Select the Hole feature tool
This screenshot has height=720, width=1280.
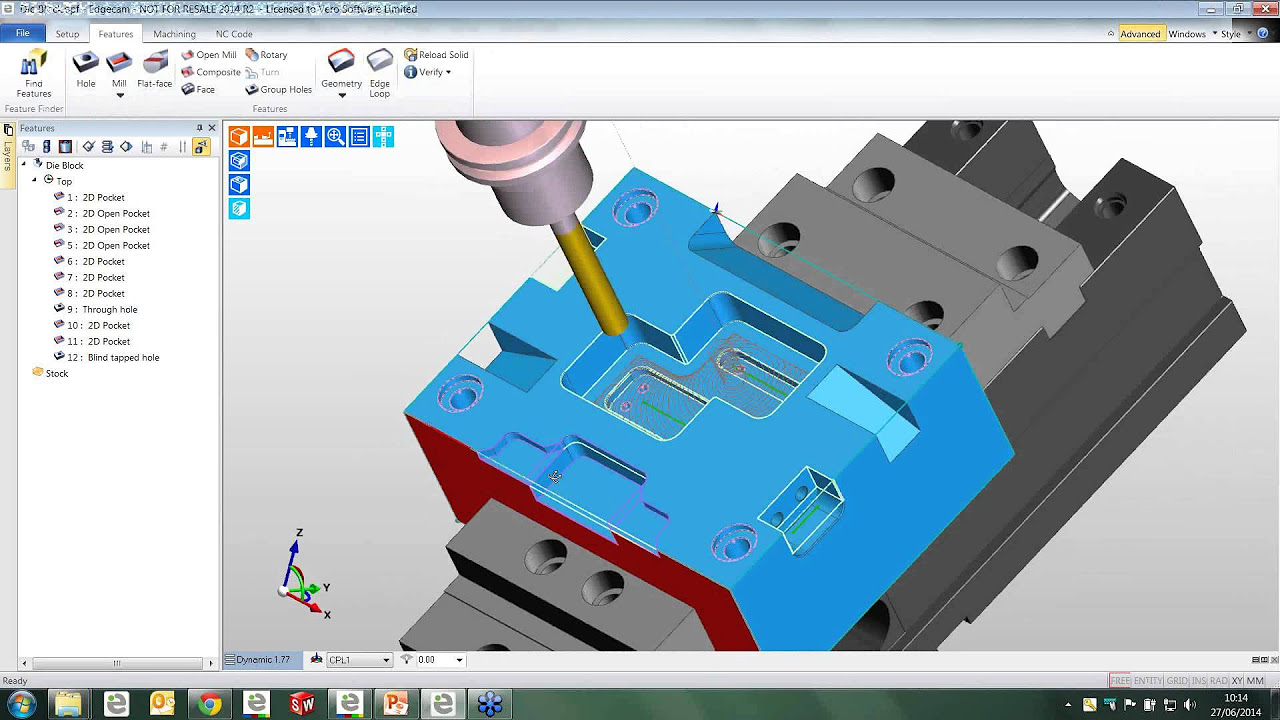click(86, 70)
